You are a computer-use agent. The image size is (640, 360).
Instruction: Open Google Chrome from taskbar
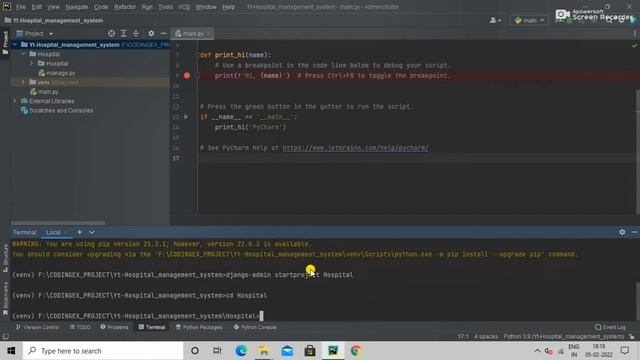pyautogui.click(x=356, y=351)
